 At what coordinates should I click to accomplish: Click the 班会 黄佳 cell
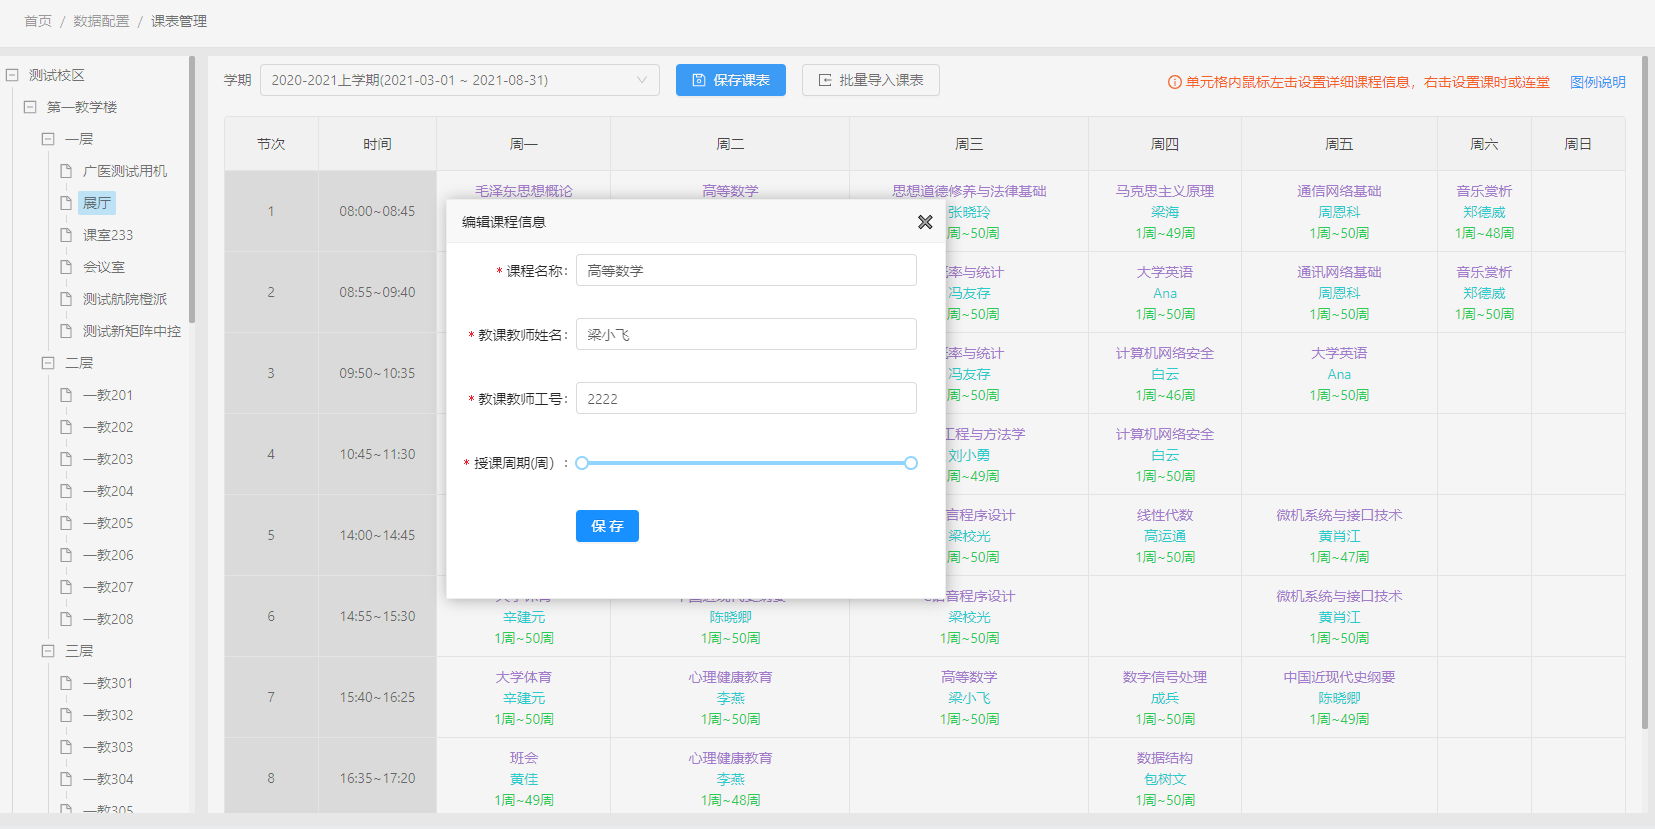pyautogui.click(x=523, y=778)
